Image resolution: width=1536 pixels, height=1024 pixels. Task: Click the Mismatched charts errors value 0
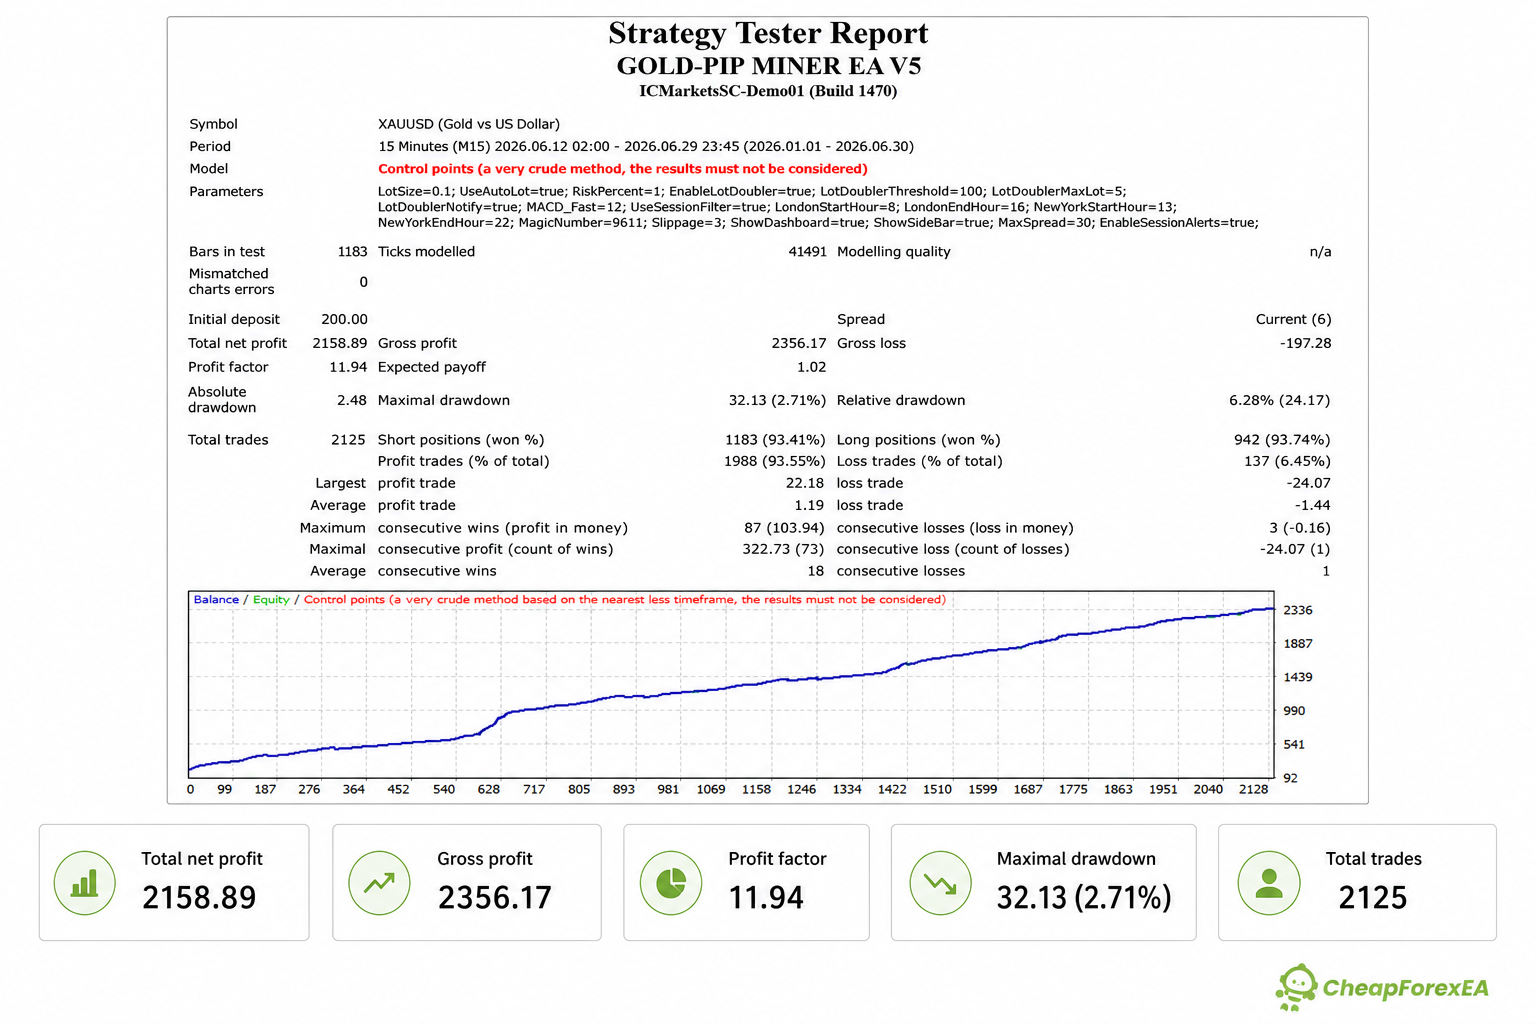pos(363,282)
